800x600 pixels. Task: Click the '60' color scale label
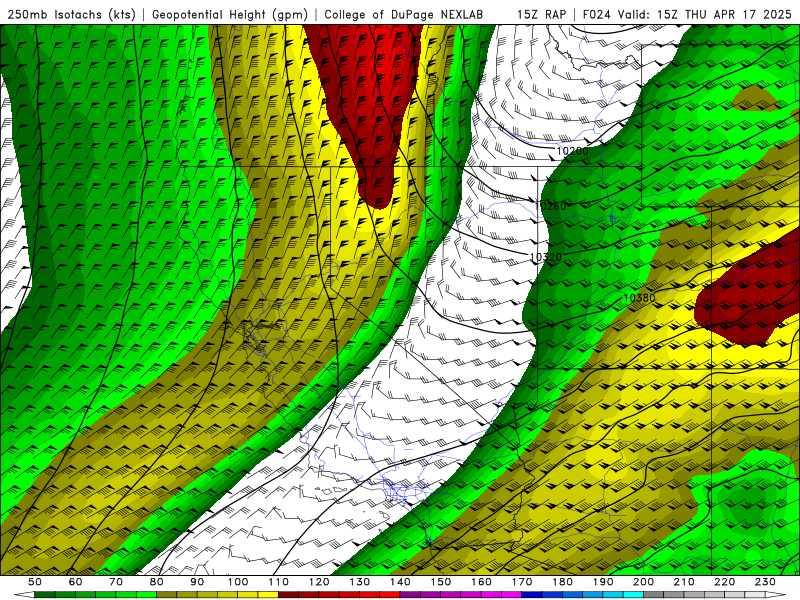point(75,582)
